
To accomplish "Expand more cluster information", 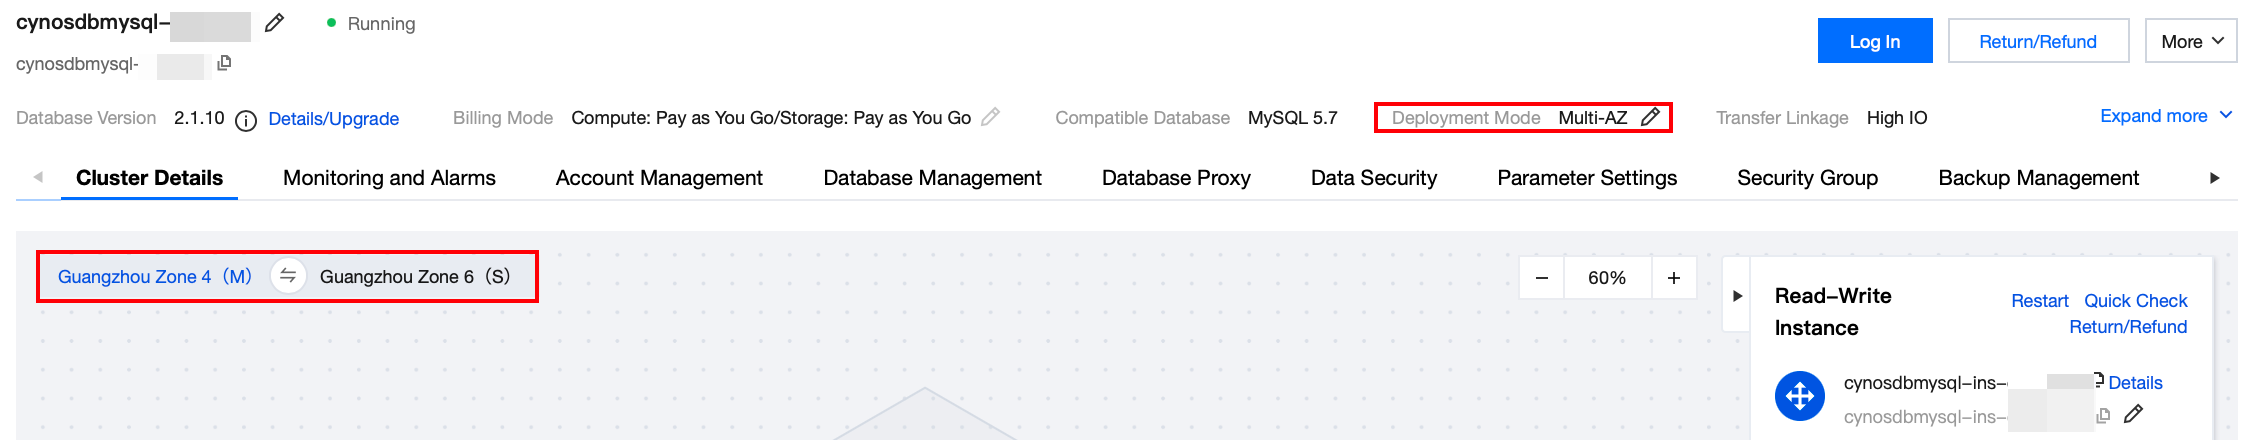I will pos(2165,116).
